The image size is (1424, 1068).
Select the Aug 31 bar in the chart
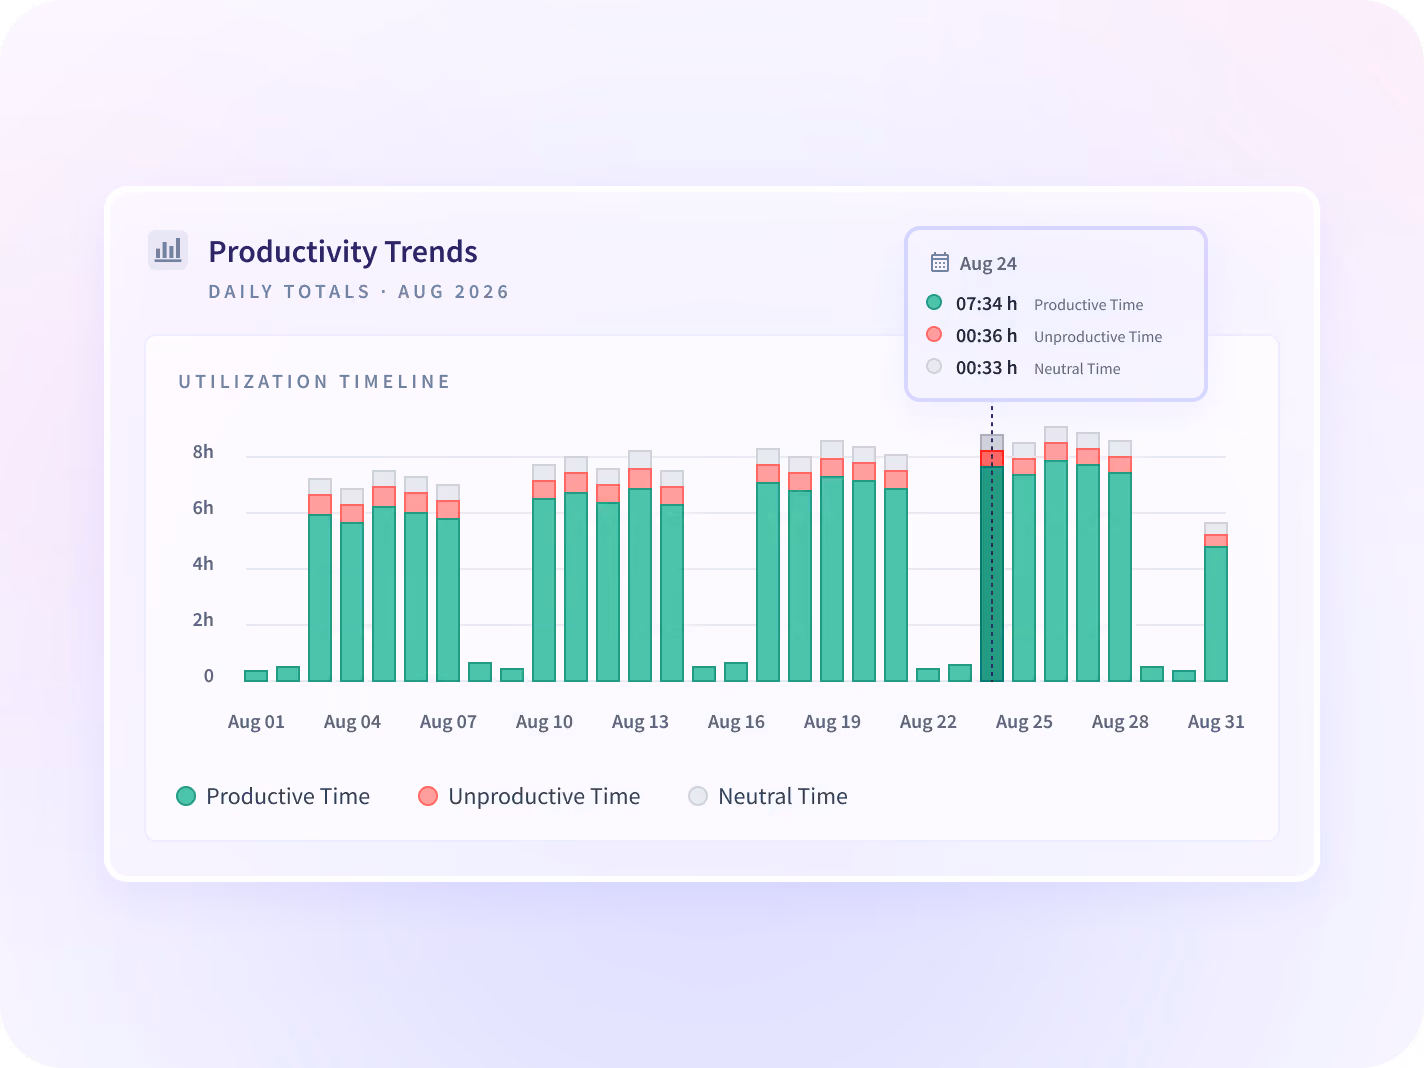tap(1216, 602)
